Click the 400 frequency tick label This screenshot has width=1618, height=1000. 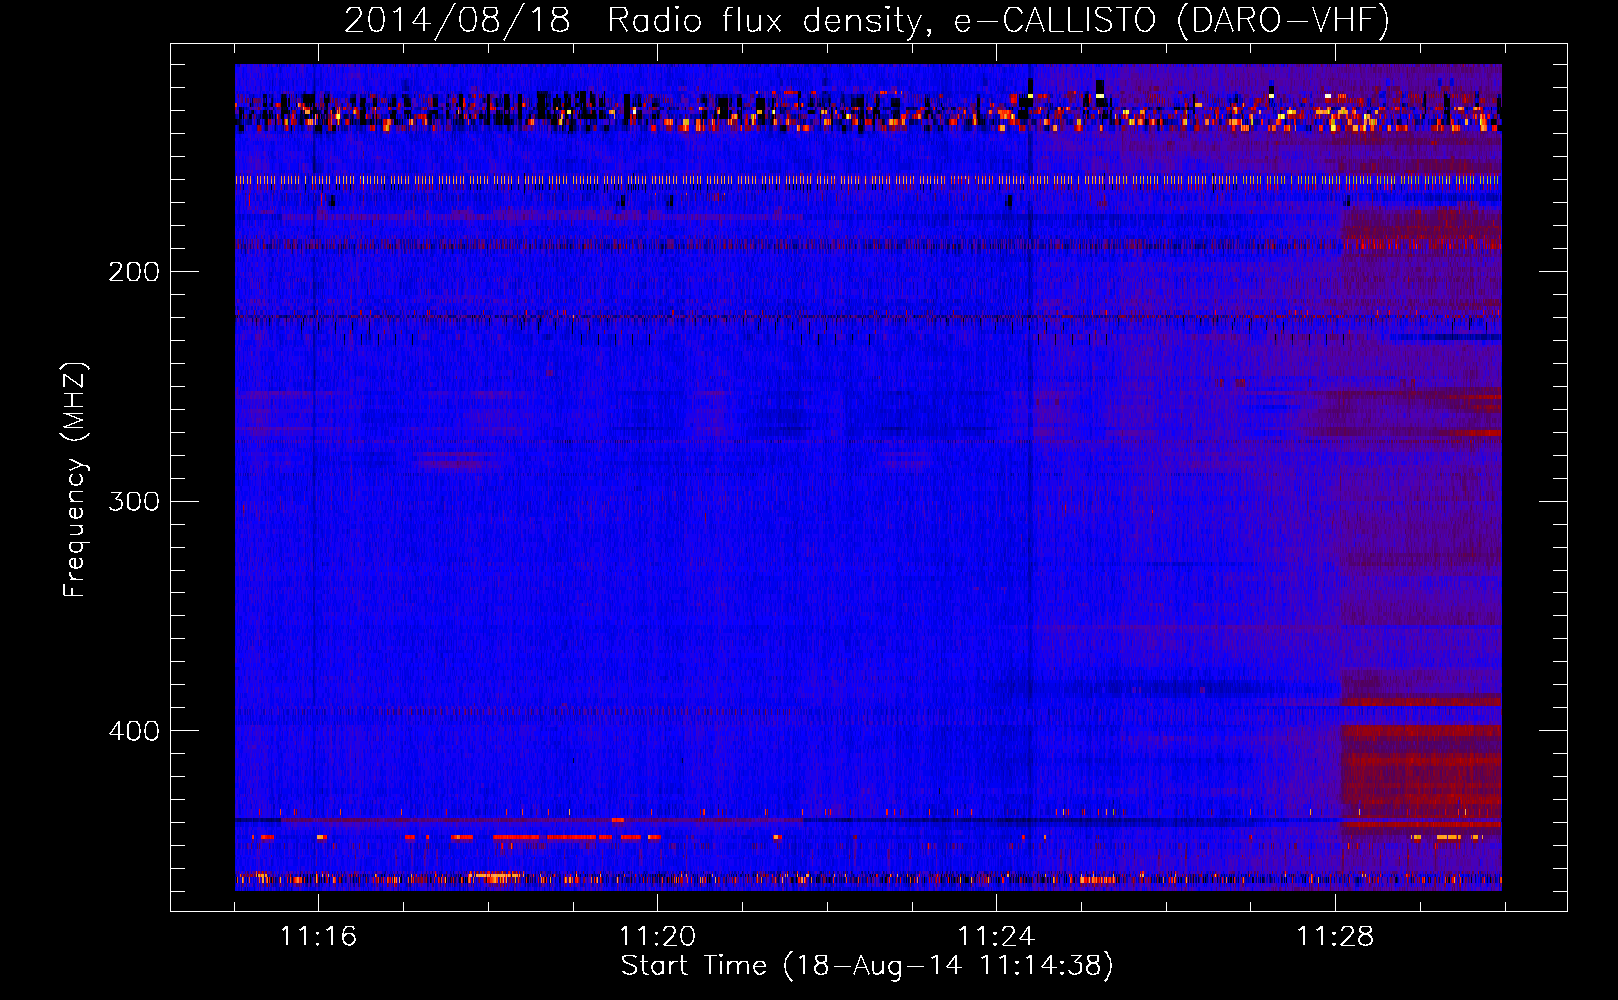coord(134,731)
